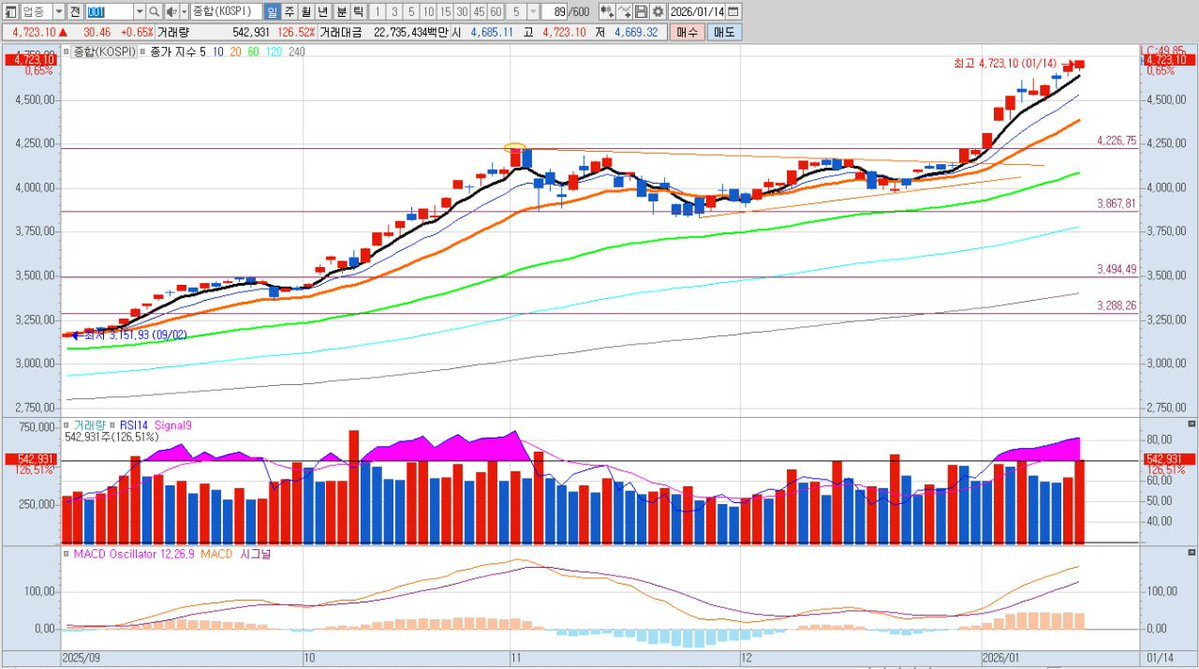Select the 틱 tick period button
Image resolution: width=1199 pixels, height=669 pixels.
[x=358, y=11]
